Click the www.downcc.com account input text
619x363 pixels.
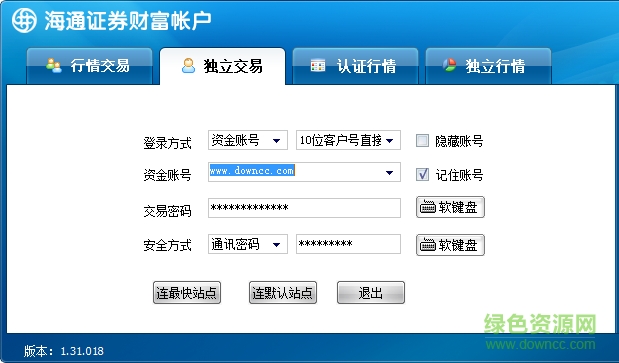[252, 171]
